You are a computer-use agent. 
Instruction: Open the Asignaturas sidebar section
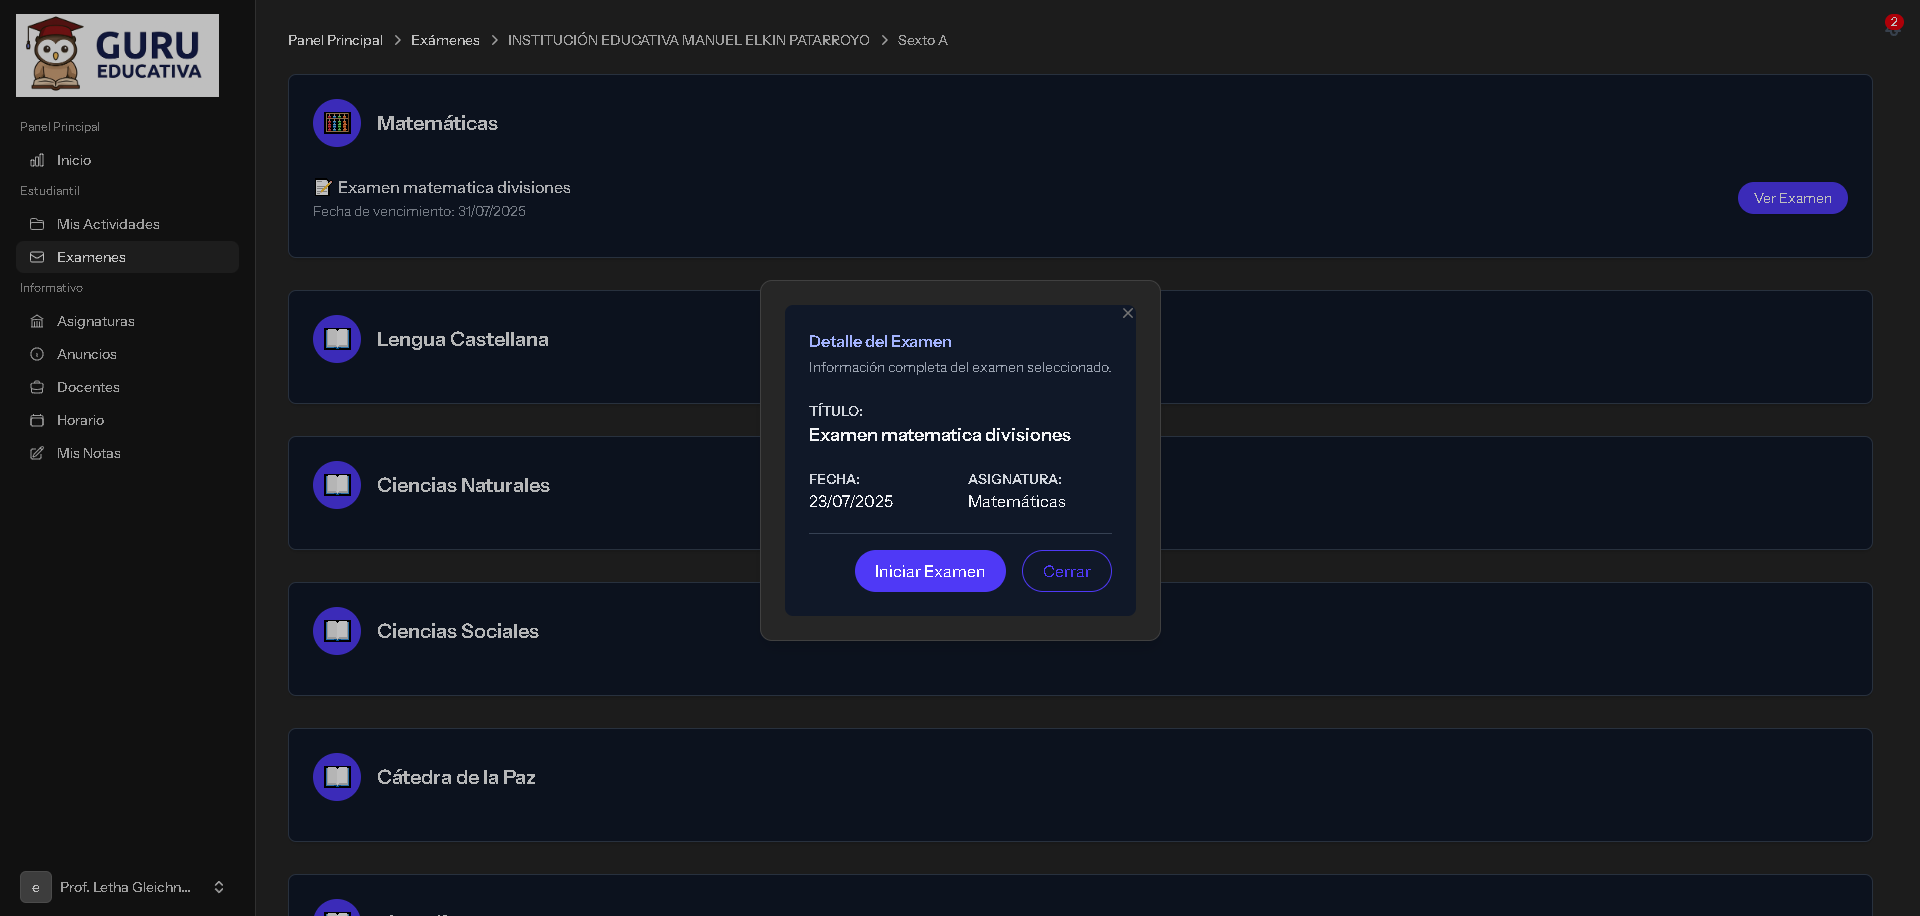click(x=95, y=321)
